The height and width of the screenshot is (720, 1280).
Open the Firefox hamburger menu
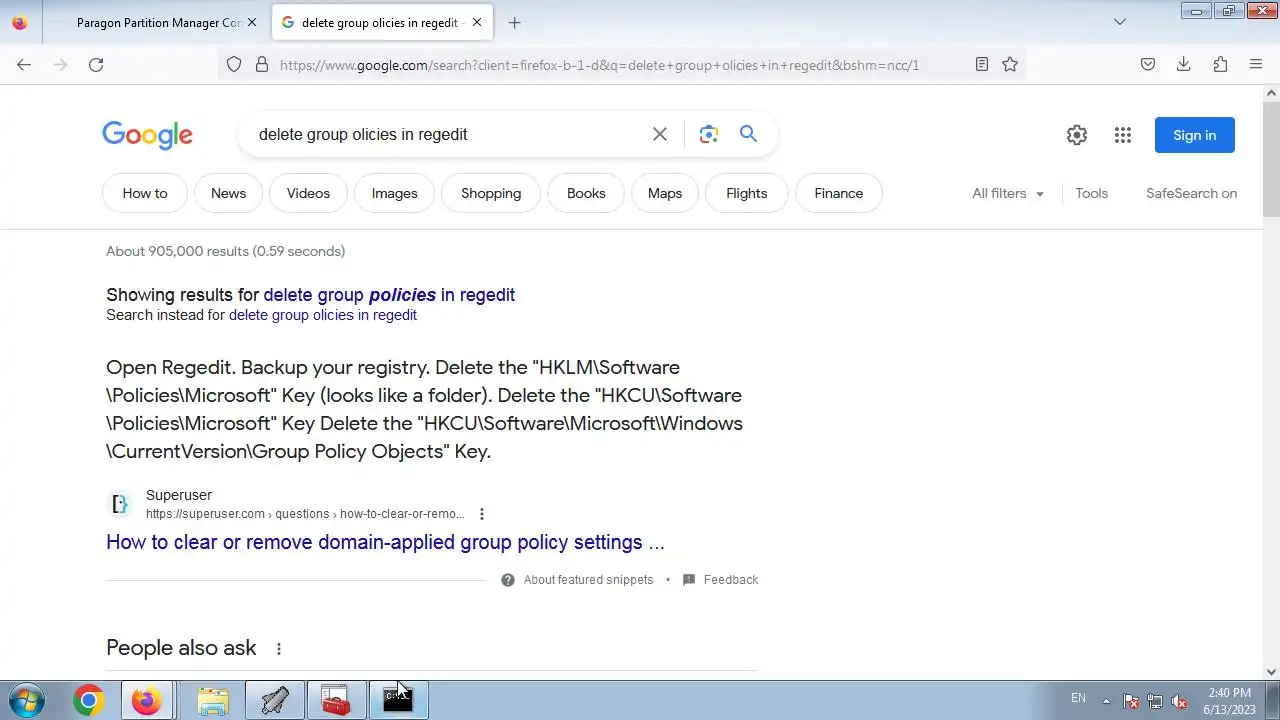pos(1256,64)
